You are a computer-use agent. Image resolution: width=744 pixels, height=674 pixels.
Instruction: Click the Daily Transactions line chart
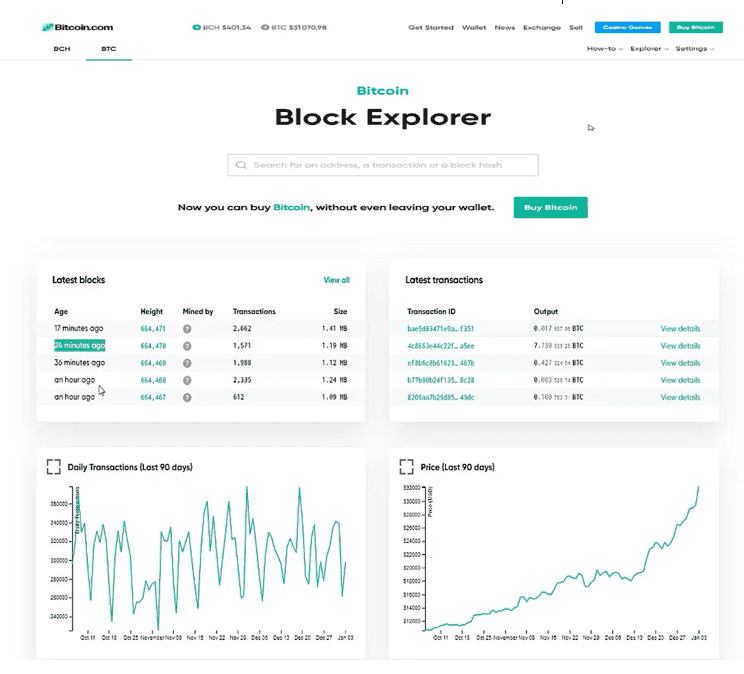coord(209,558)
